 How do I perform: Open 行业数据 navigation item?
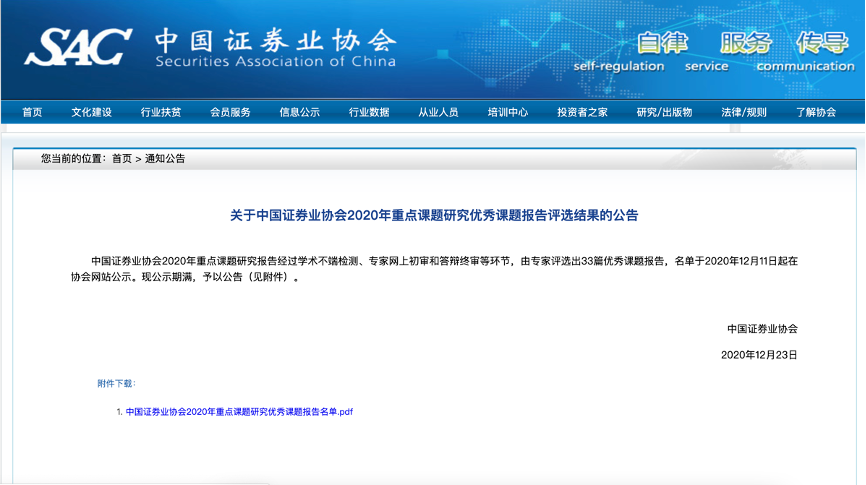(369, 112)
